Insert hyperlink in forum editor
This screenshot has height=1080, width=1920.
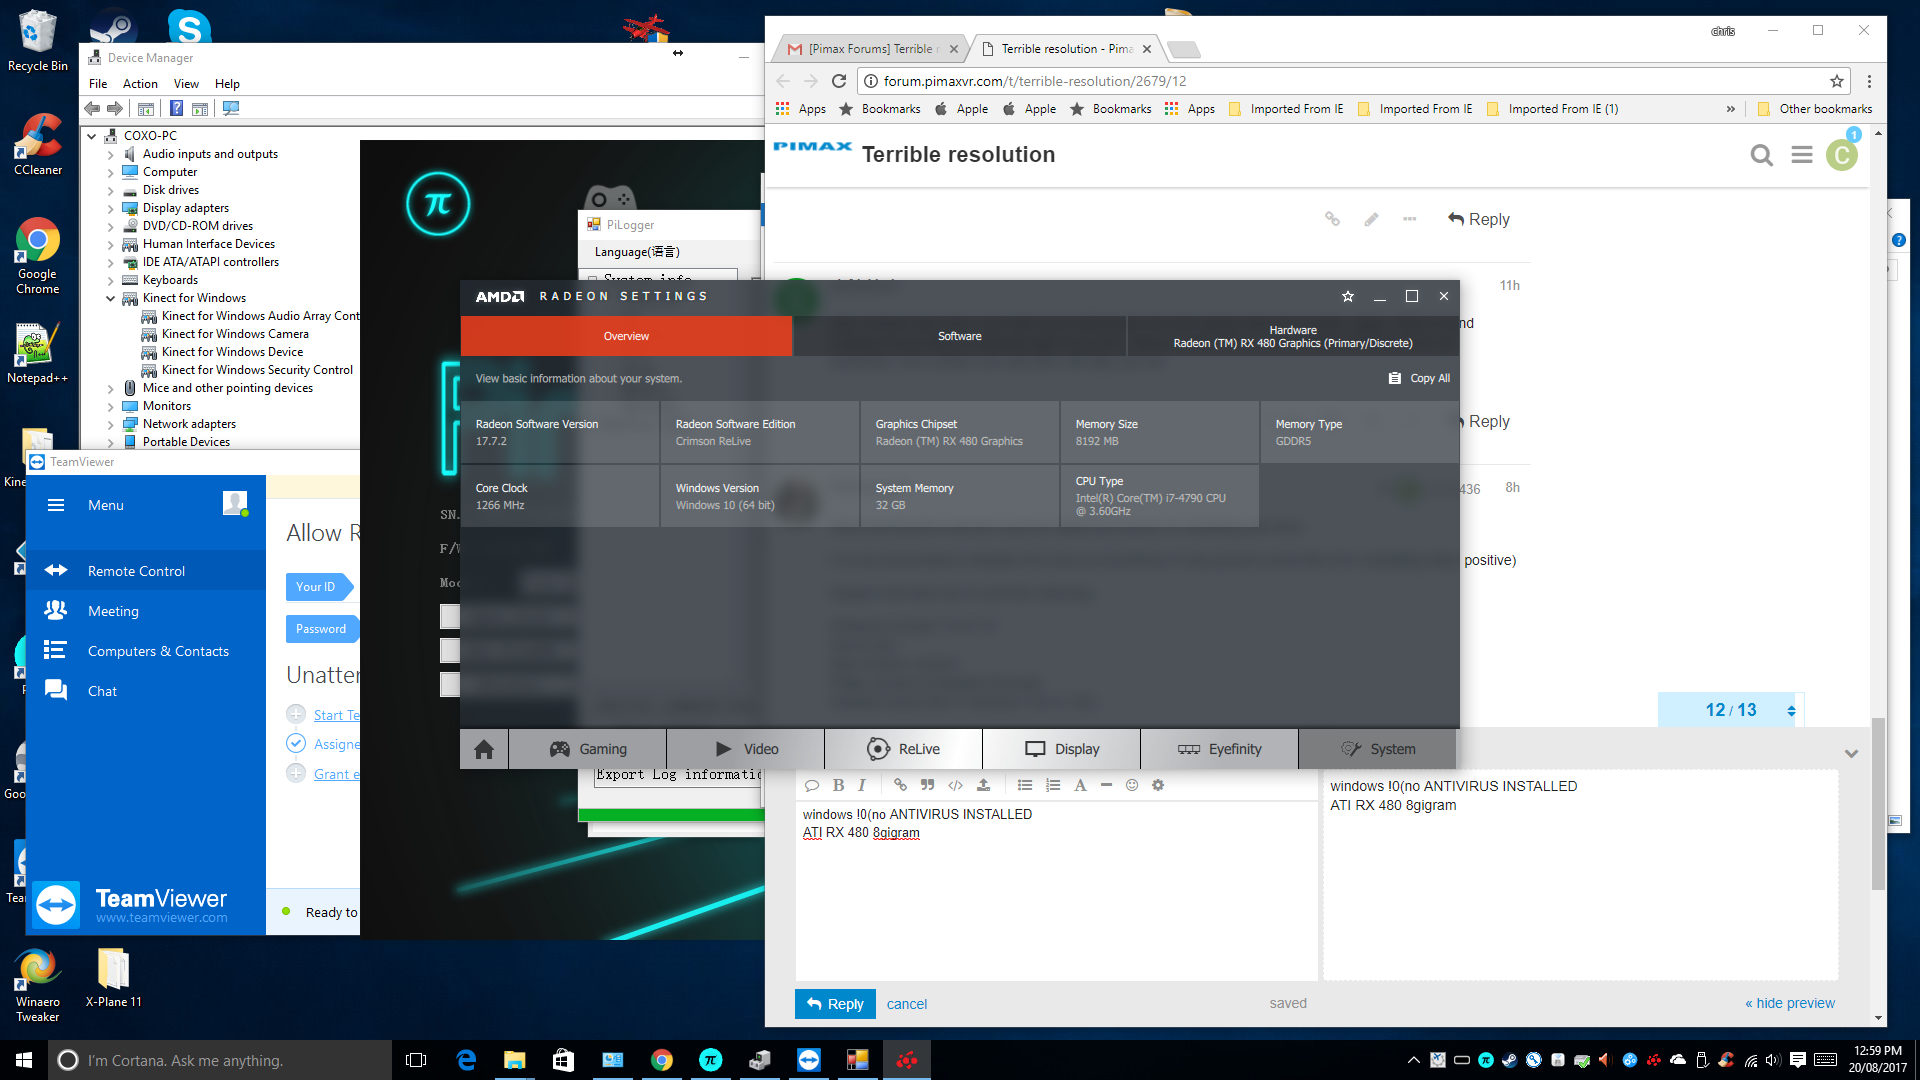click(900, 785)
